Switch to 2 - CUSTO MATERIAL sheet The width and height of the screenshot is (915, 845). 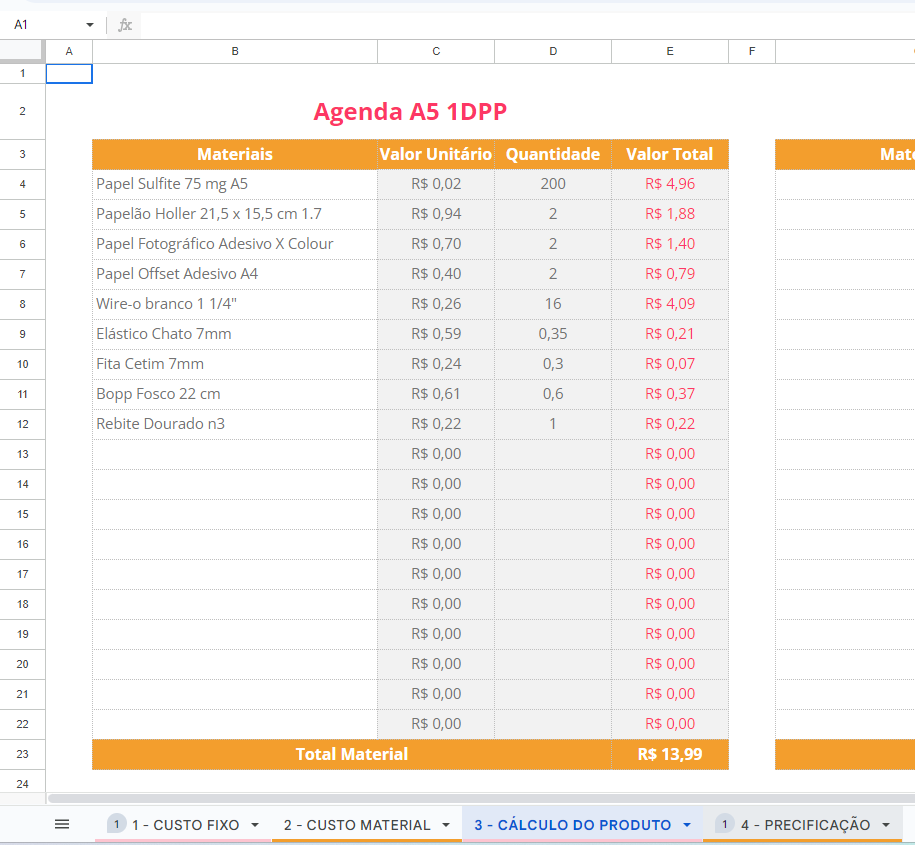click(x=356, y=825)
